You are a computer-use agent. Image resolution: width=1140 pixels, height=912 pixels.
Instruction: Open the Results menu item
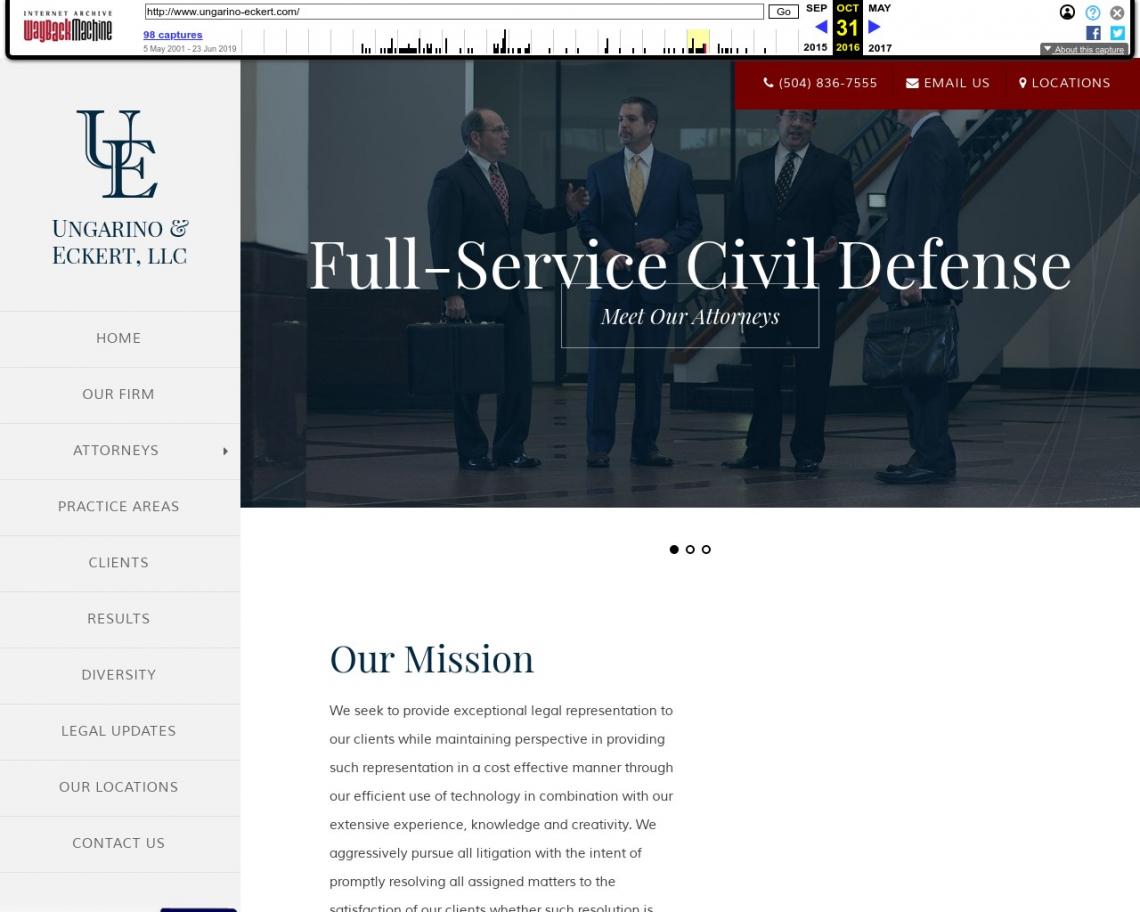(119, 618)
